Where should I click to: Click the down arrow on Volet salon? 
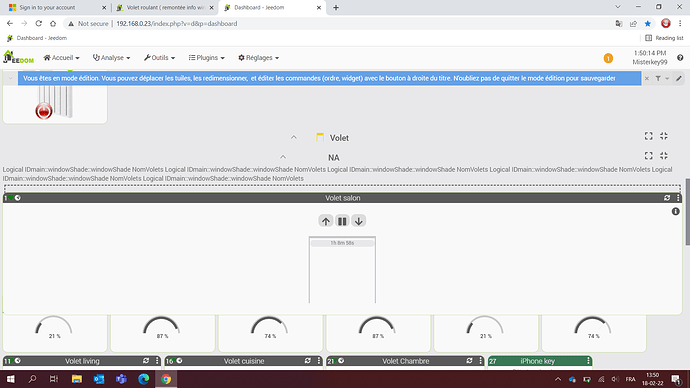(359, 221)
